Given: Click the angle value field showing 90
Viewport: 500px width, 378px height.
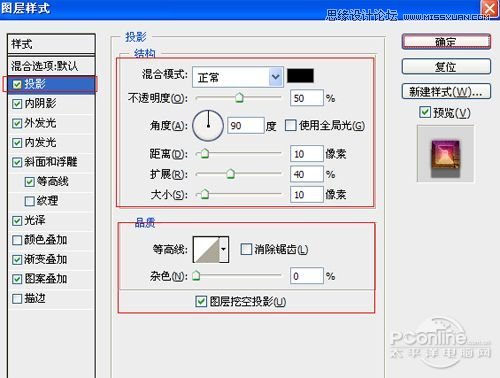Looking at the screenshot, I should coord(246,126).
